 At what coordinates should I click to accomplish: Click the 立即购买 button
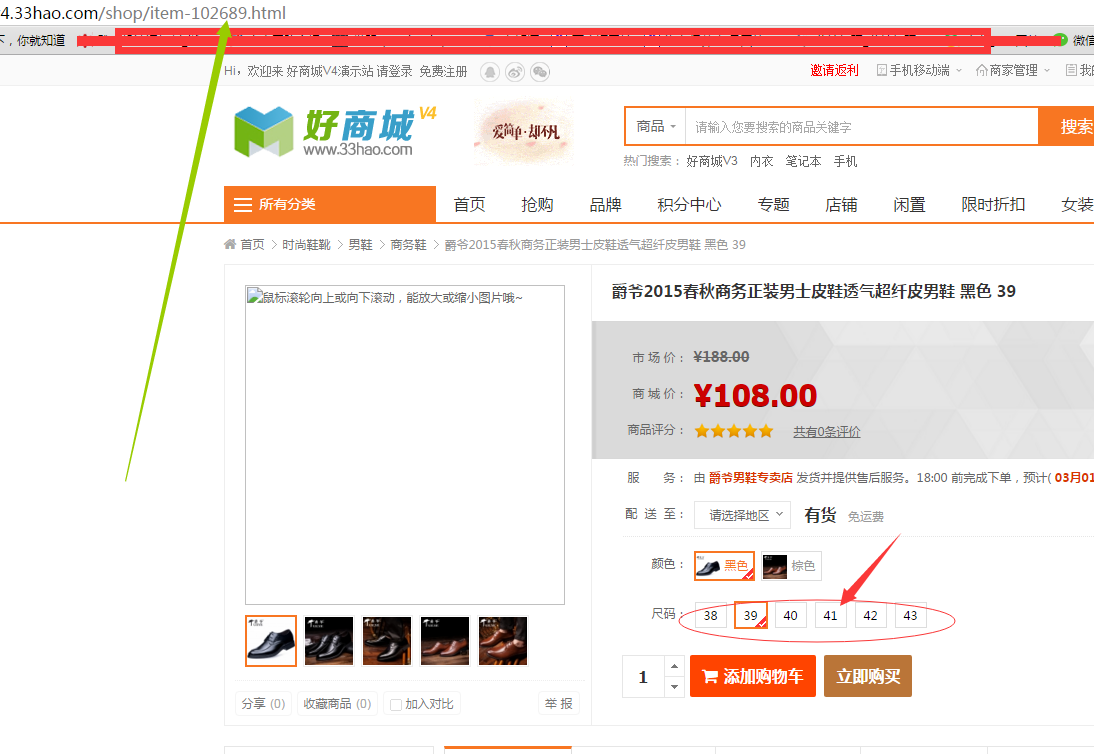pyautogui.click(x=868, y=676)
